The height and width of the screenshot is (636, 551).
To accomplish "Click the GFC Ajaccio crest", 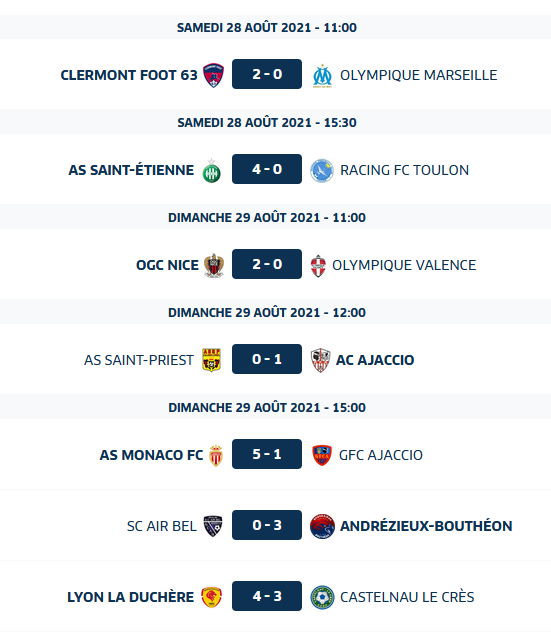I will 322,455.
